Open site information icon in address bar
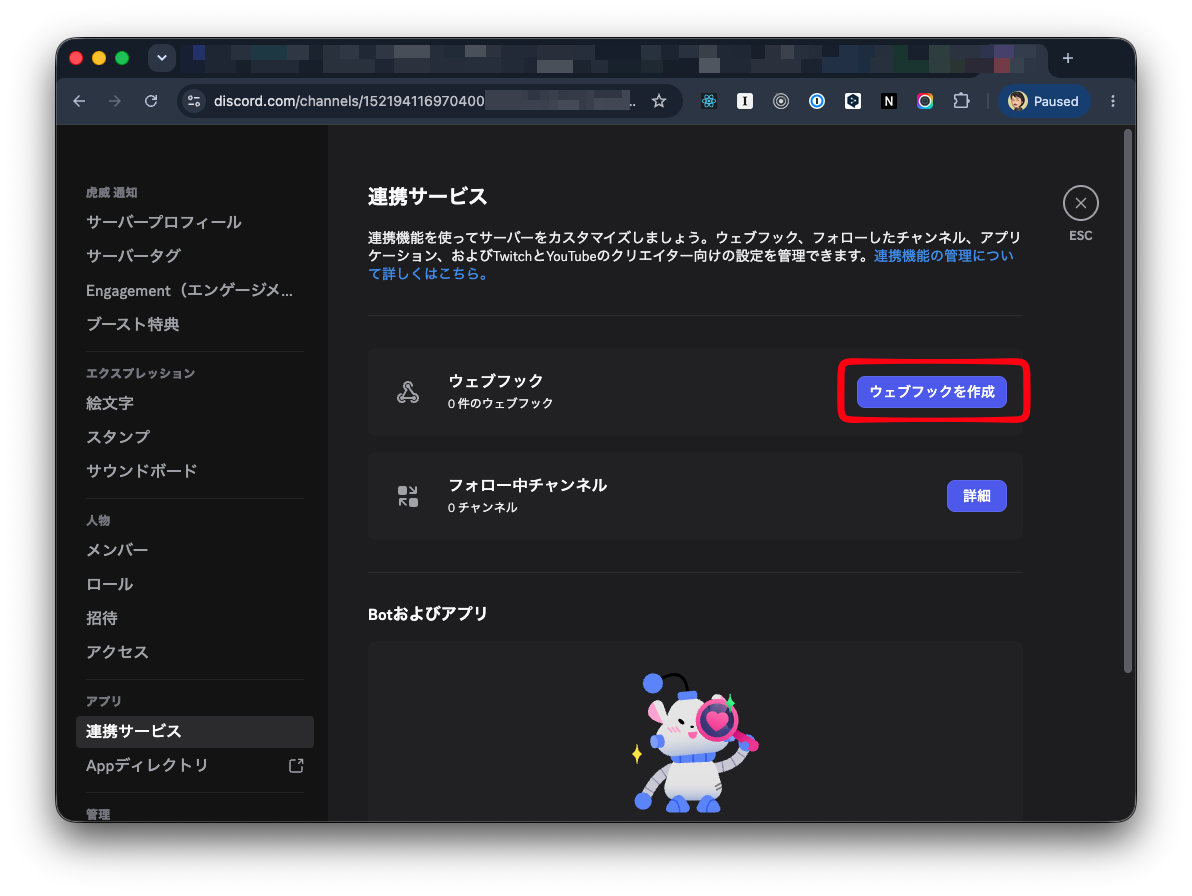The height and width of the screenshot is (896, 1192). [195, 101]
